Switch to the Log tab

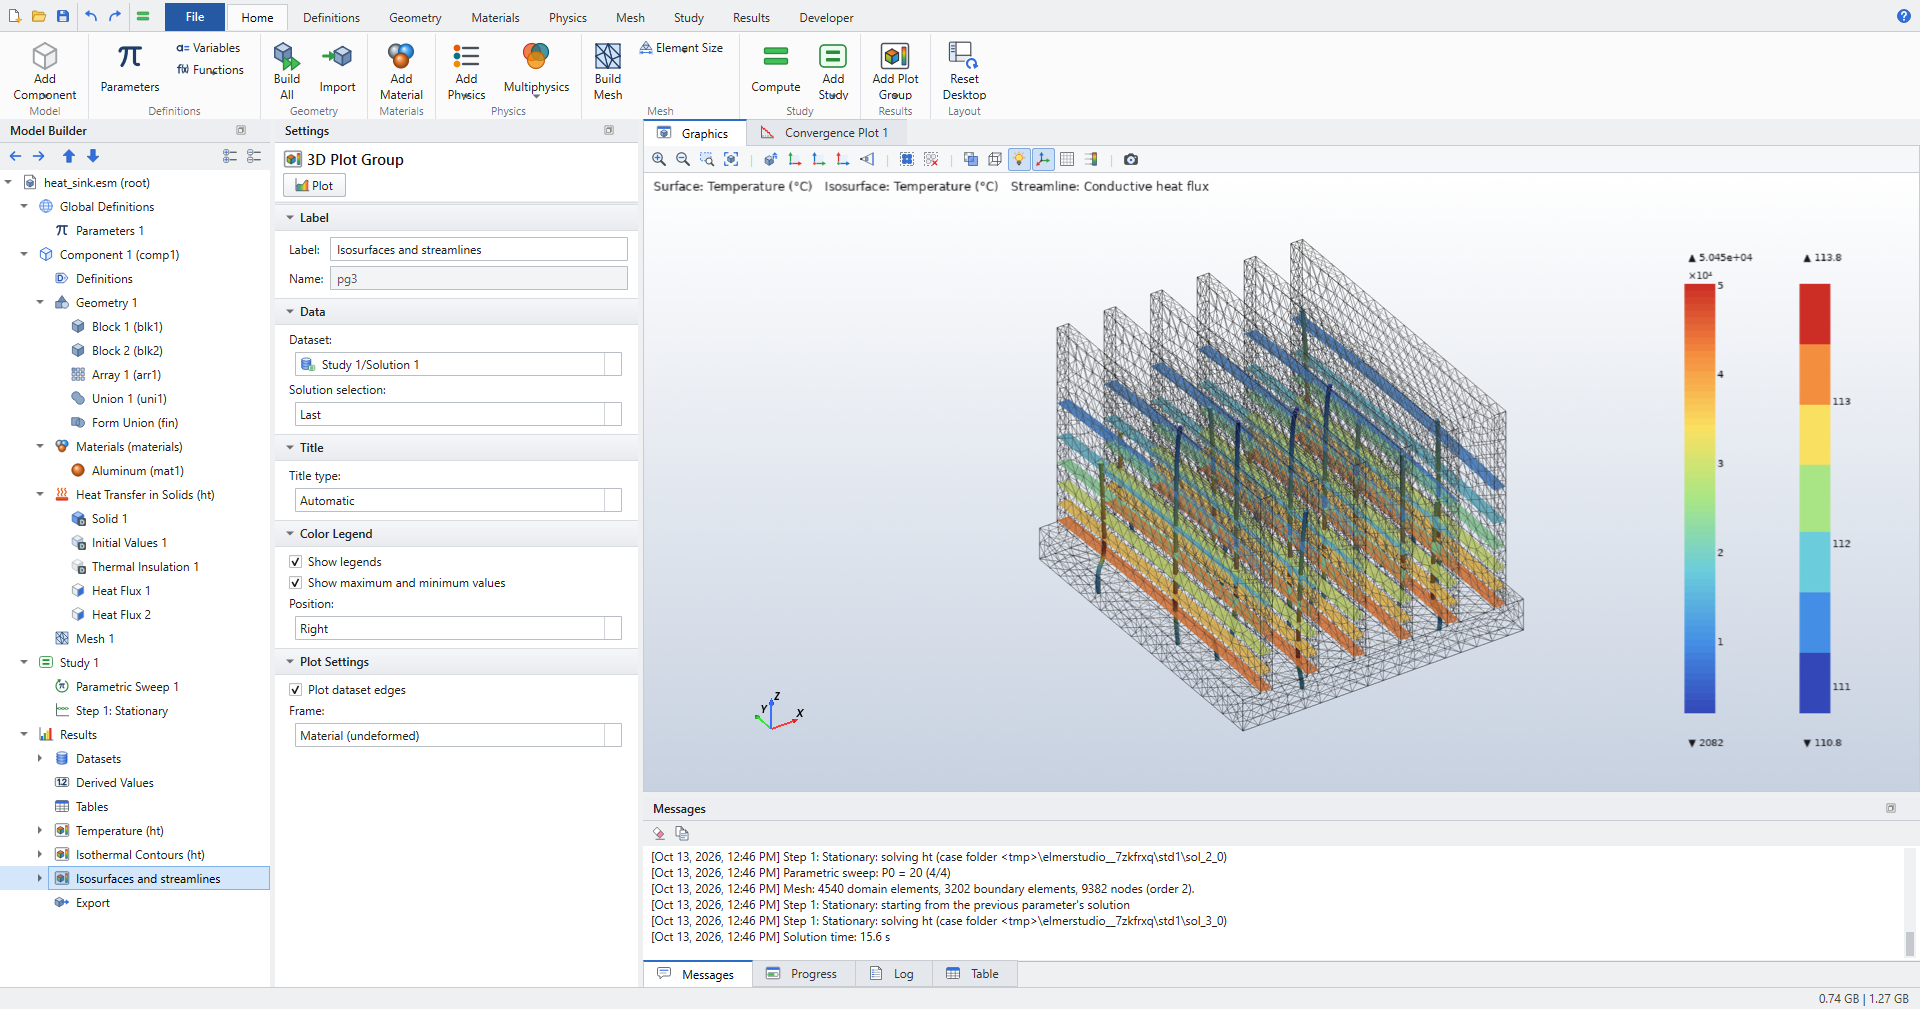point(893,974)
